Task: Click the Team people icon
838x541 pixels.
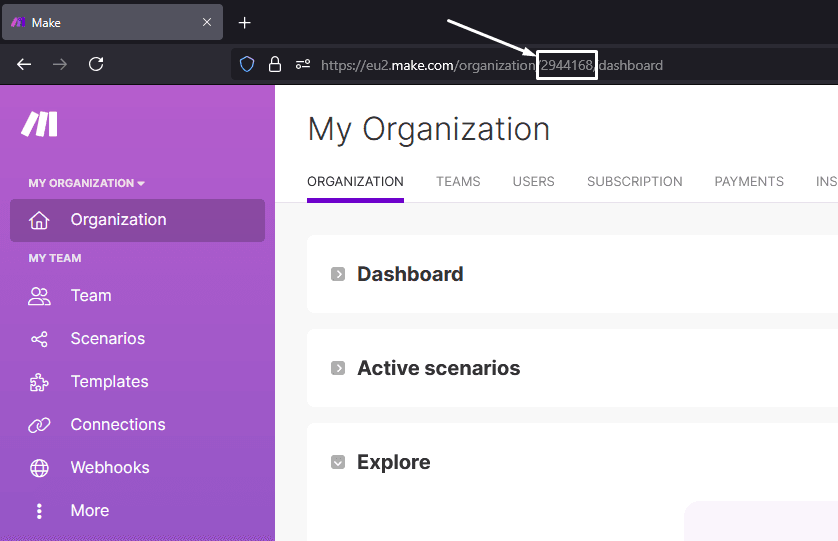Action: 39,296
